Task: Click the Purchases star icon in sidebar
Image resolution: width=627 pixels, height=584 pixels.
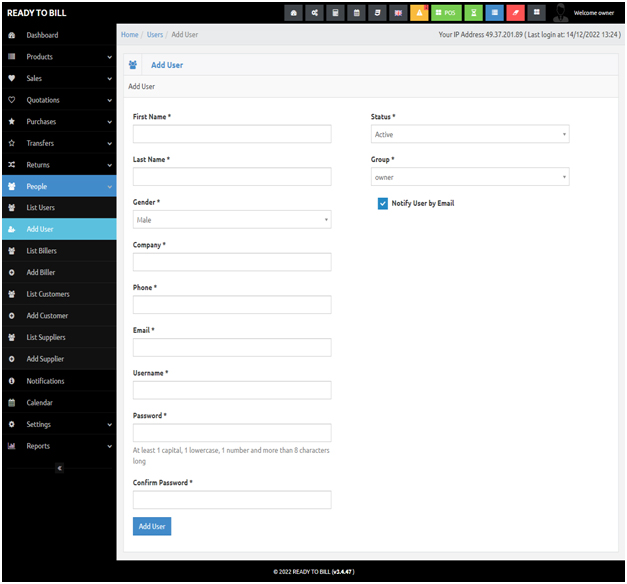Action: (12, 121)
